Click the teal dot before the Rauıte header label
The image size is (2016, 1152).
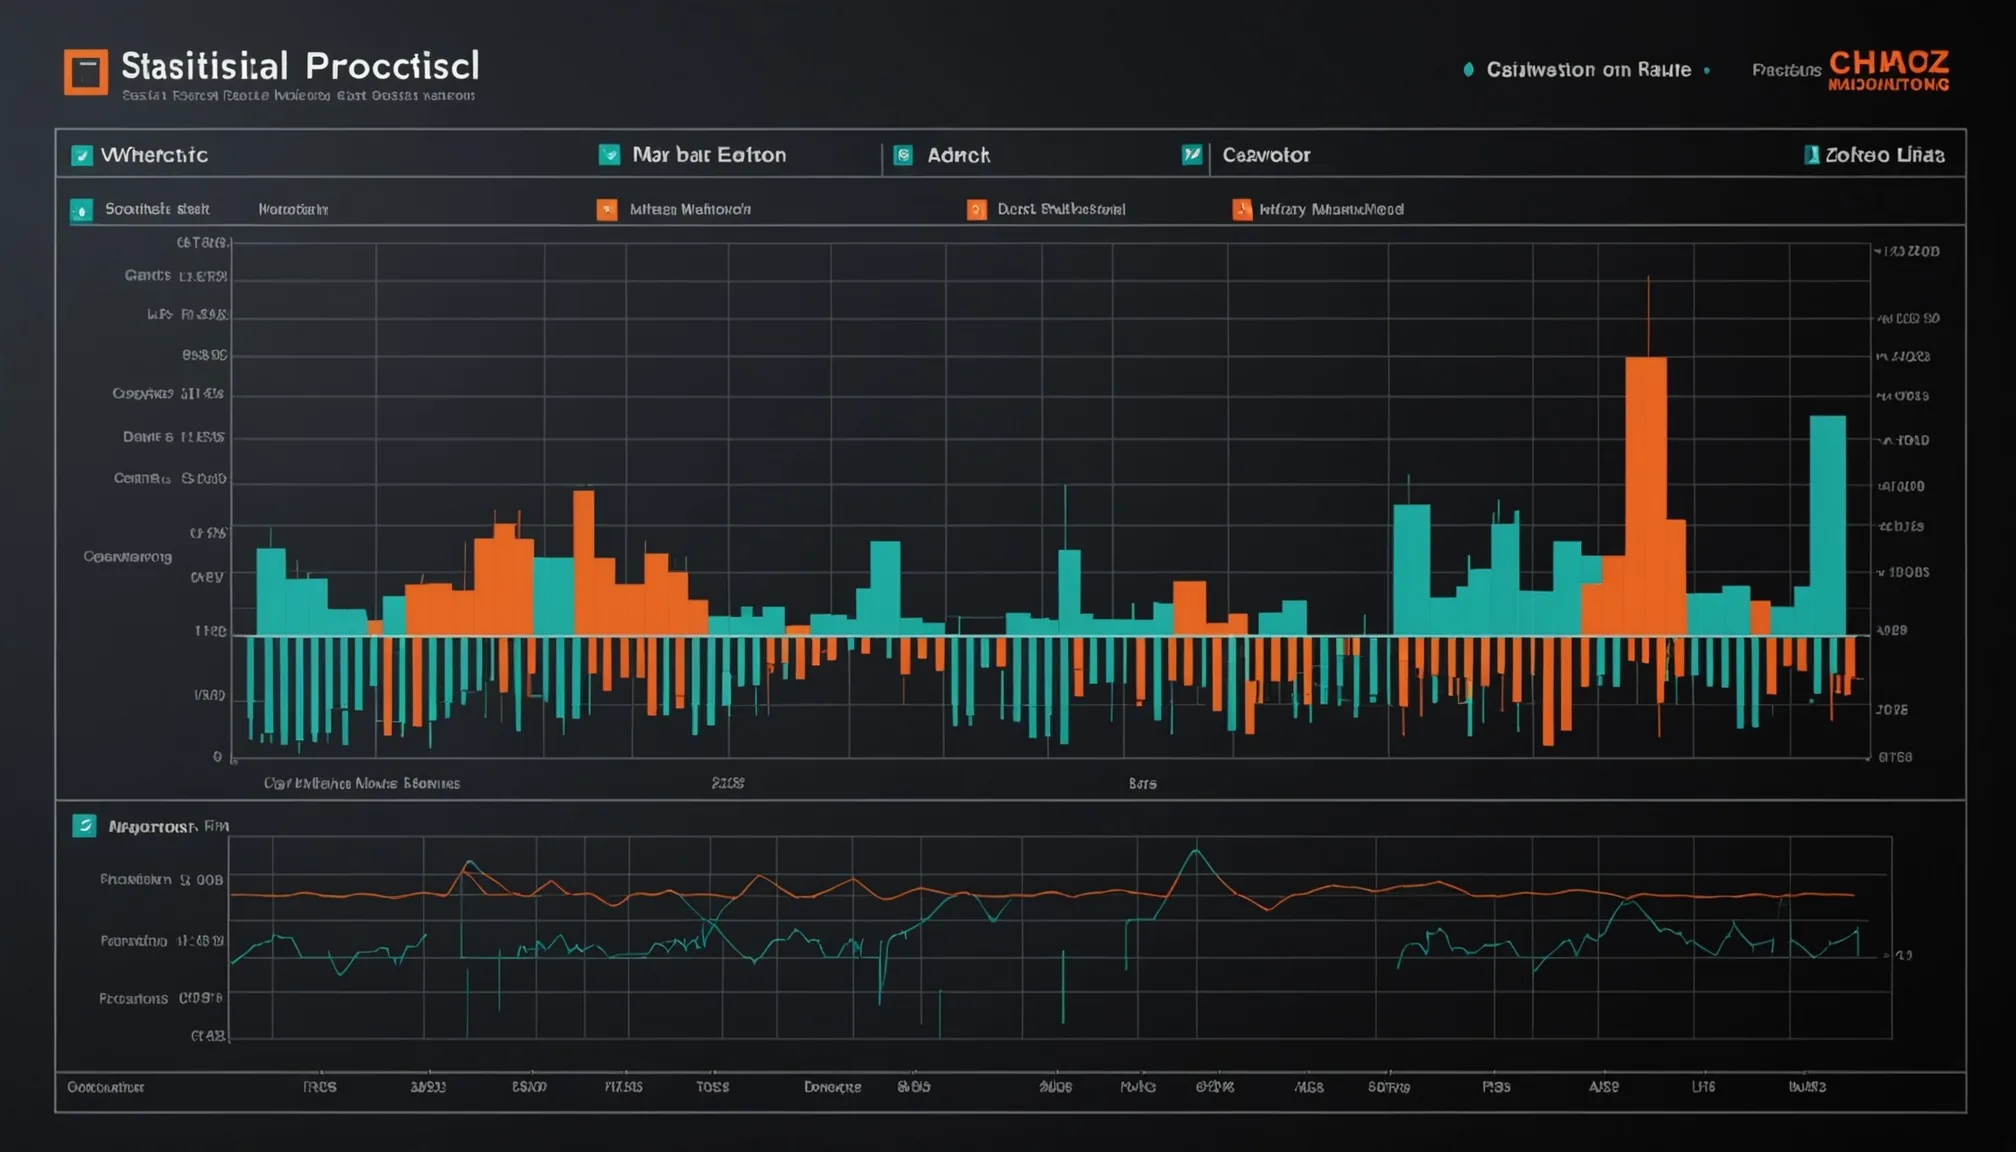1468,70
